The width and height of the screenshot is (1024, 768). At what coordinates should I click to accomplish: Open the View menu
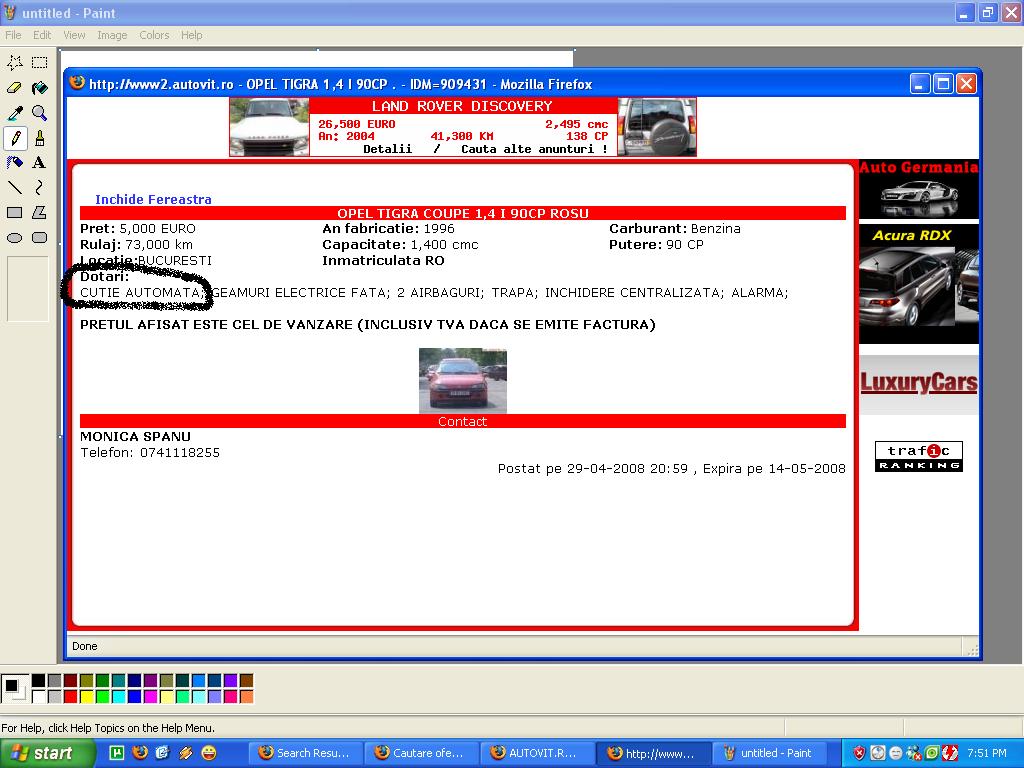tap(74, 35)
